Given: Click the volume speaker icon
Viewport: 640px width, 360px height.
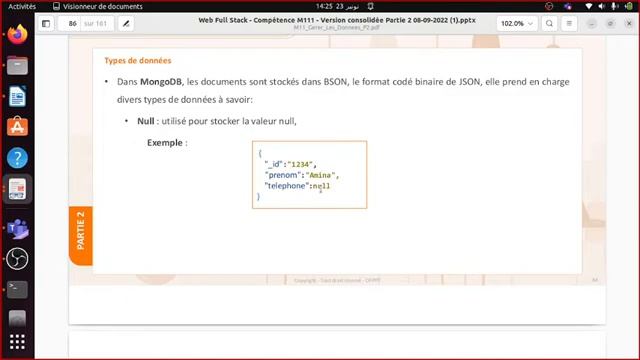Looking at the screenshot, I should [602, 6].
